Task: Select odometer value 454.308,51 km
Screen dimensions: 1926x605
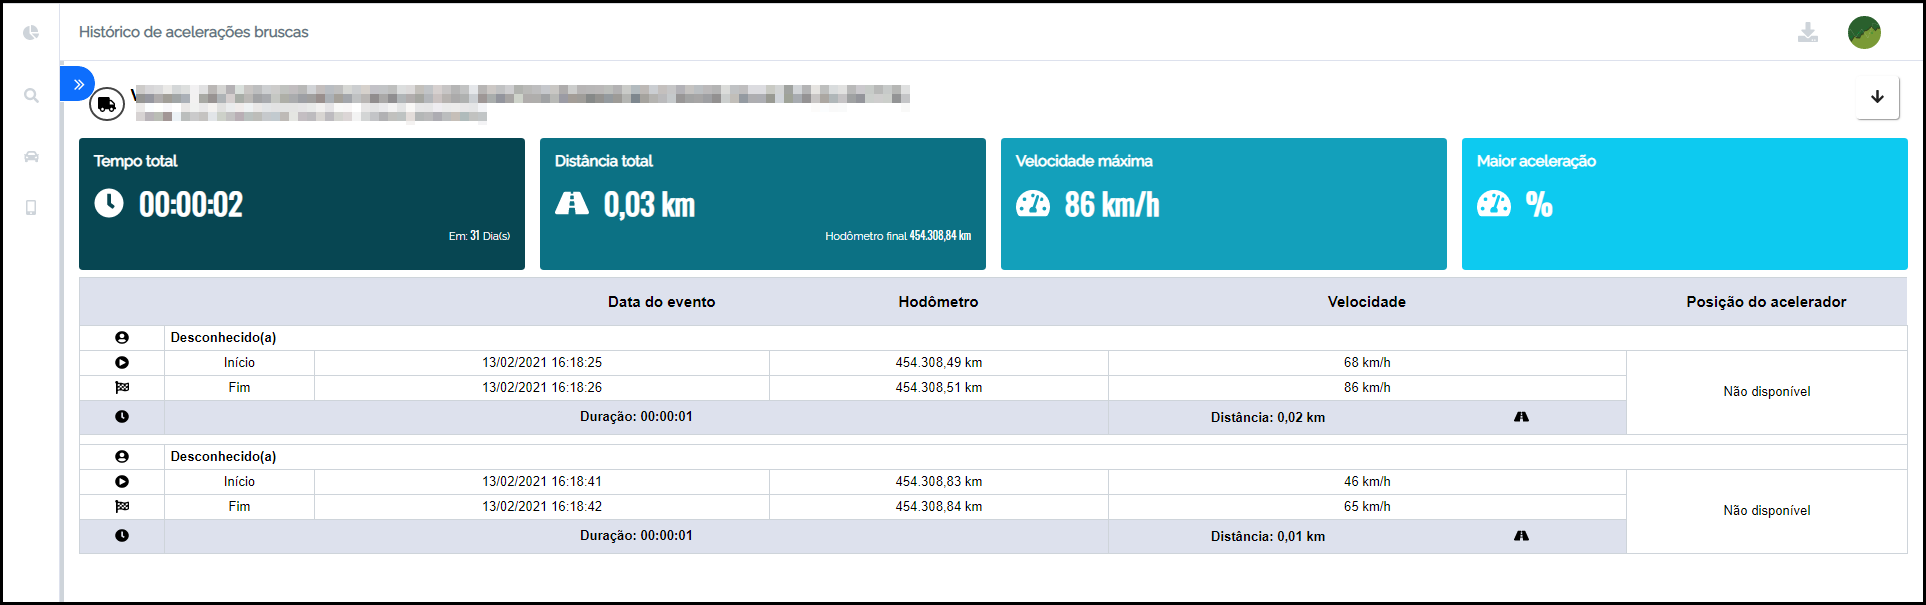Action: [939, 388]
